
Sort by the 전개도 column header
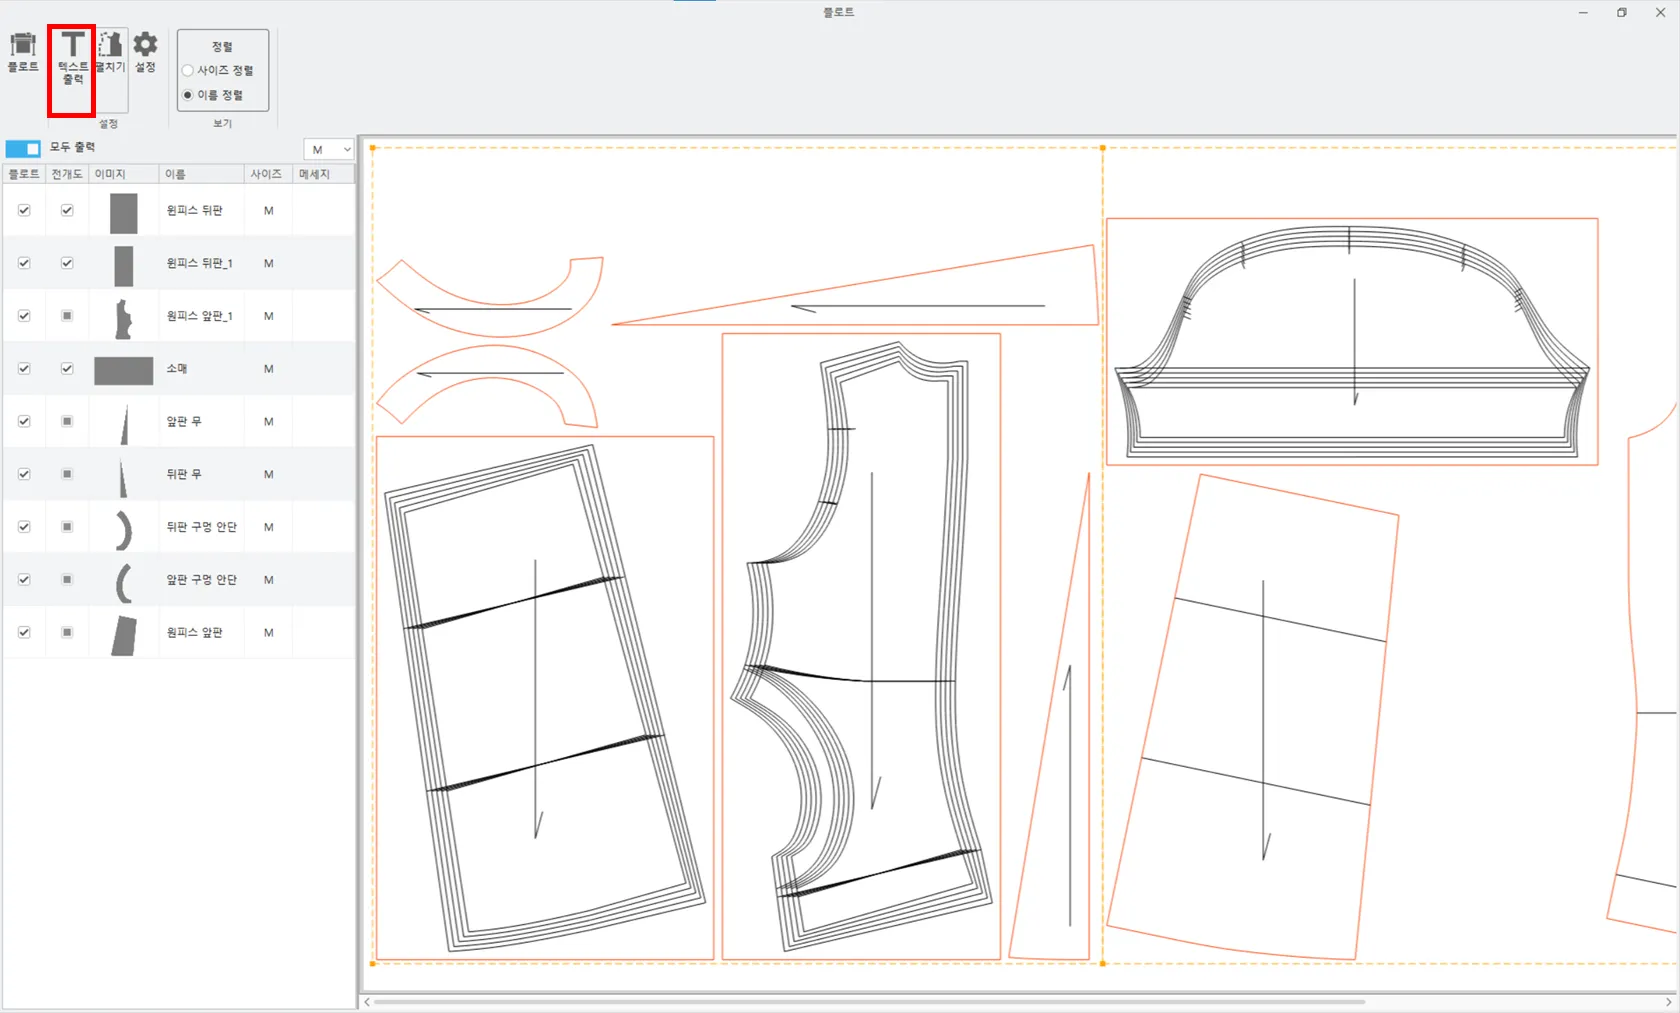67,174
